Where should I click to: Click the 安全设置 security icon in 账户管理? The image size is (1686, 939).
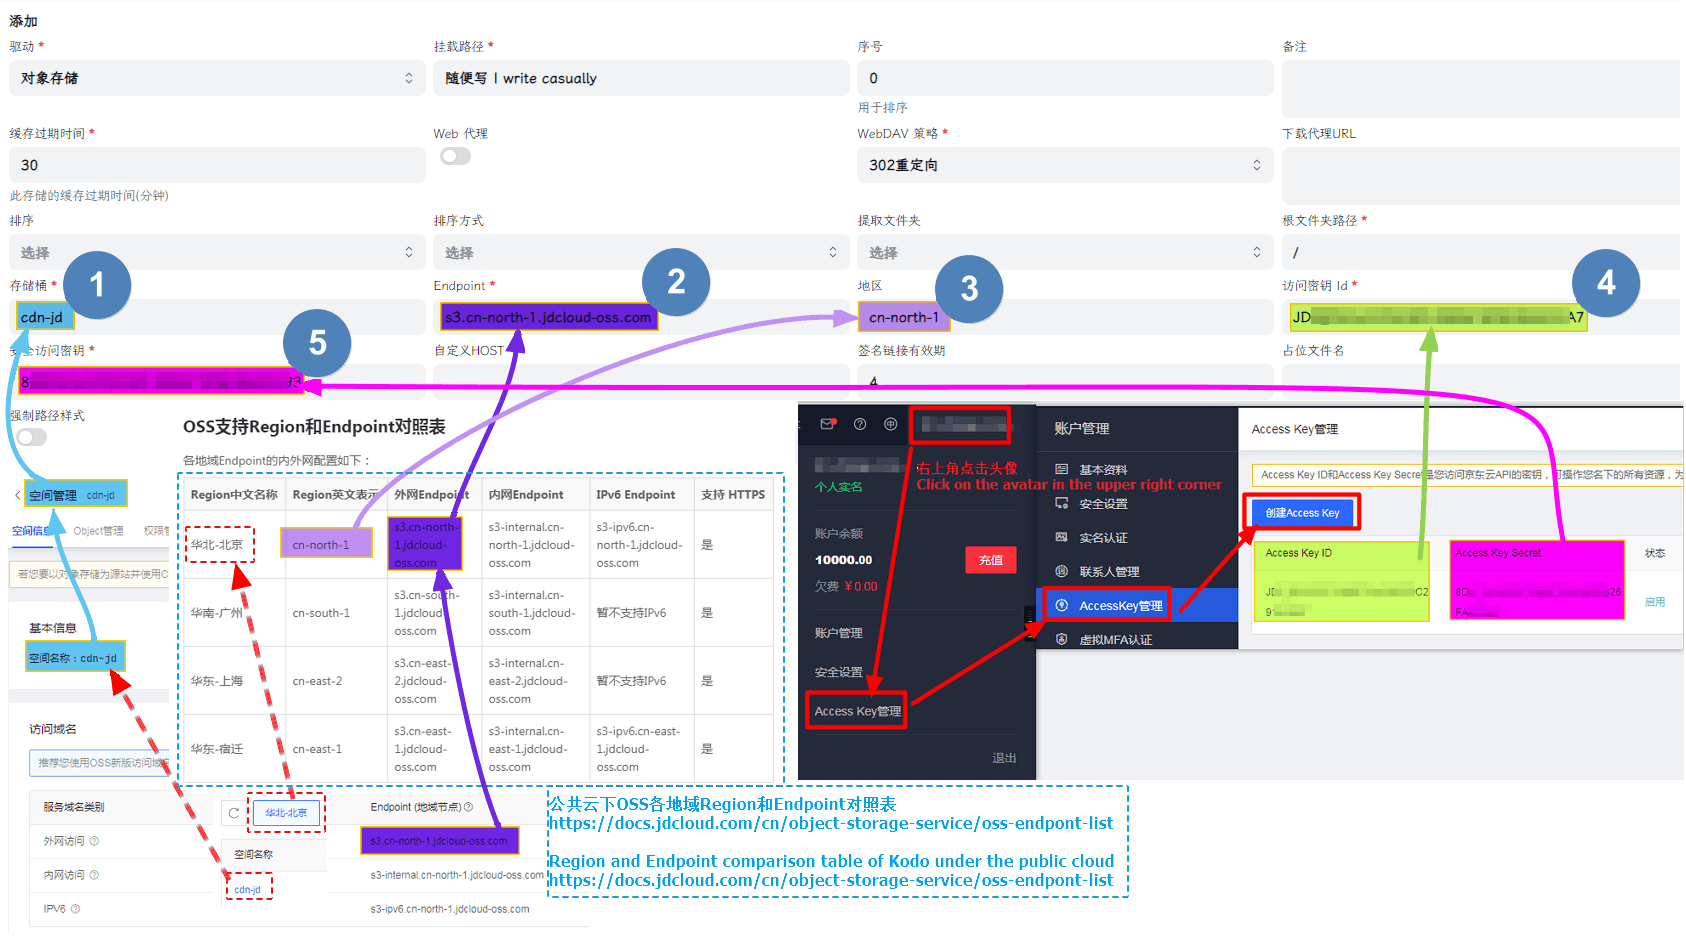click(x=1062, y=503)
